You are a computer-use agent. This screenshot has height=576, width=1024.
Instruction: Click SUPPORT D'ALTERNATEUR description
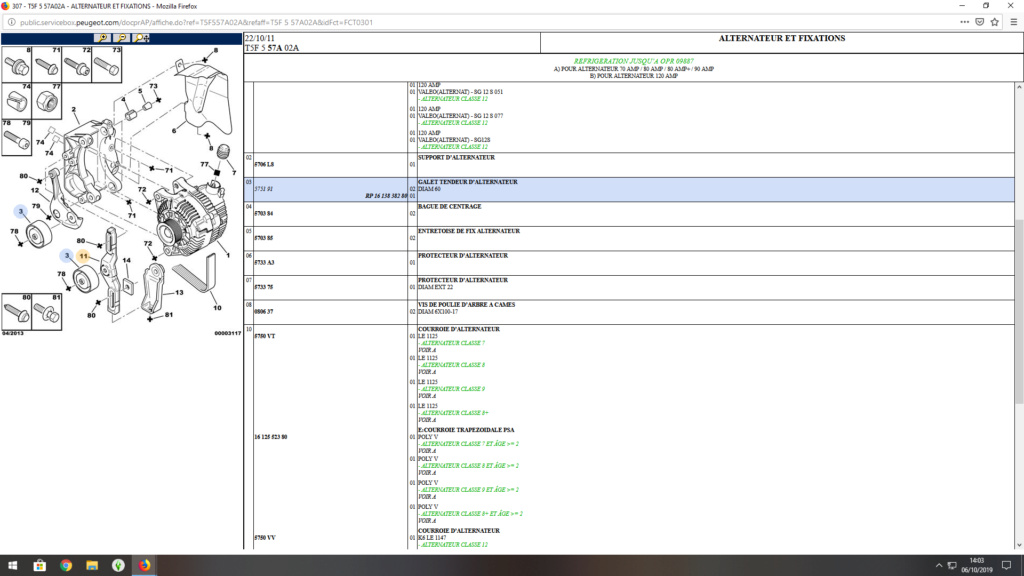(x=456, y=157)
